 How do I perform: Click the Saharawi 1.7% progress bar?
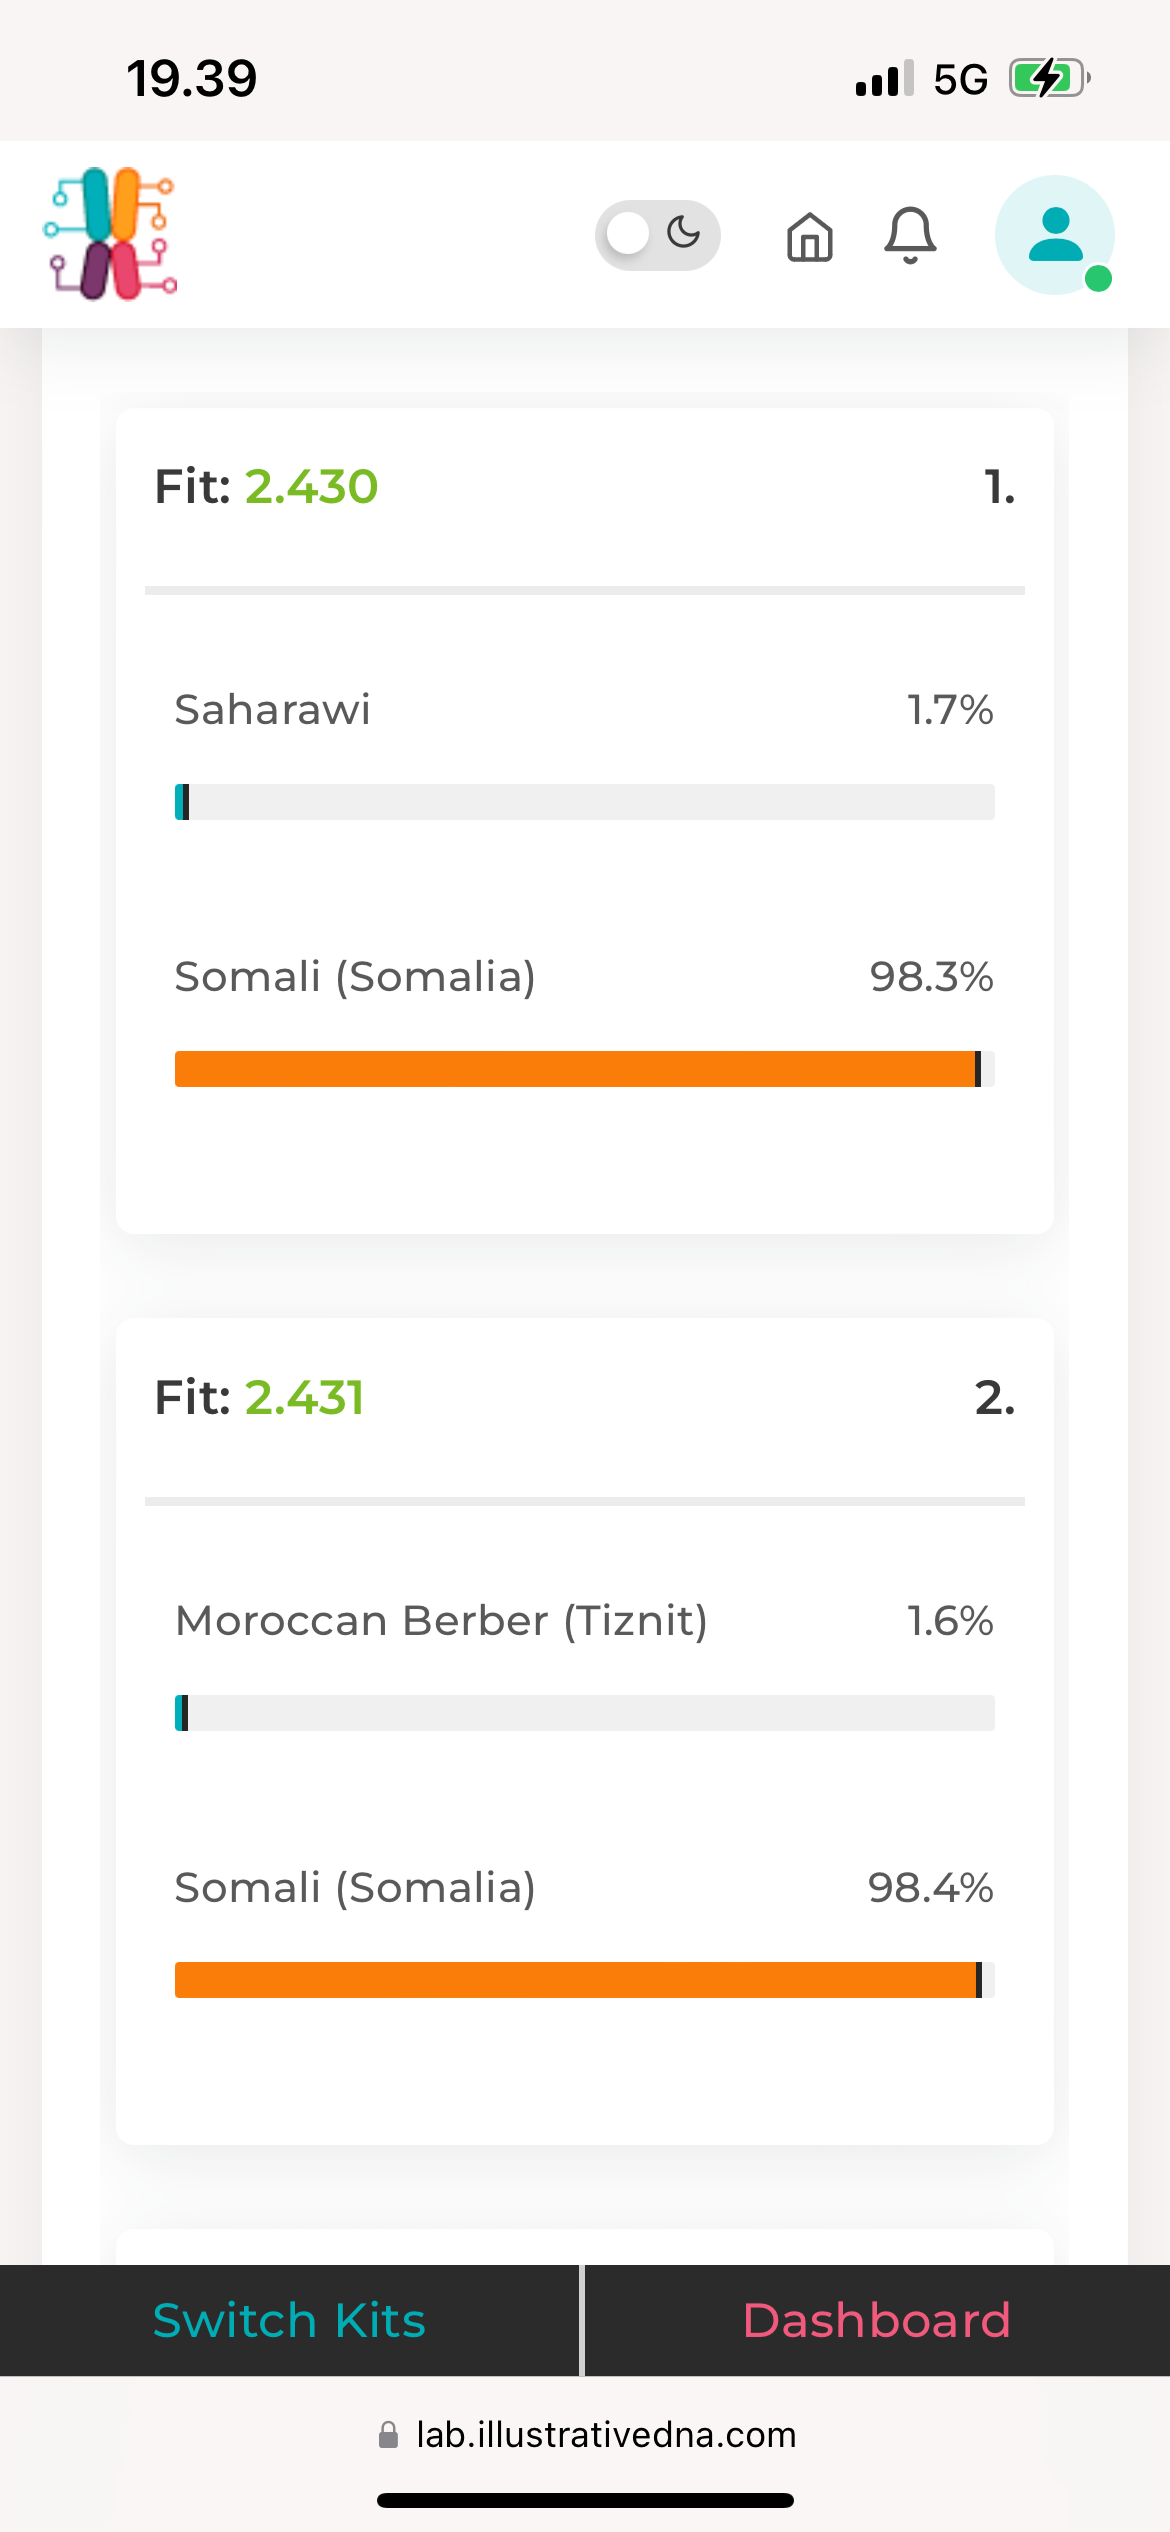click(584, 802)
